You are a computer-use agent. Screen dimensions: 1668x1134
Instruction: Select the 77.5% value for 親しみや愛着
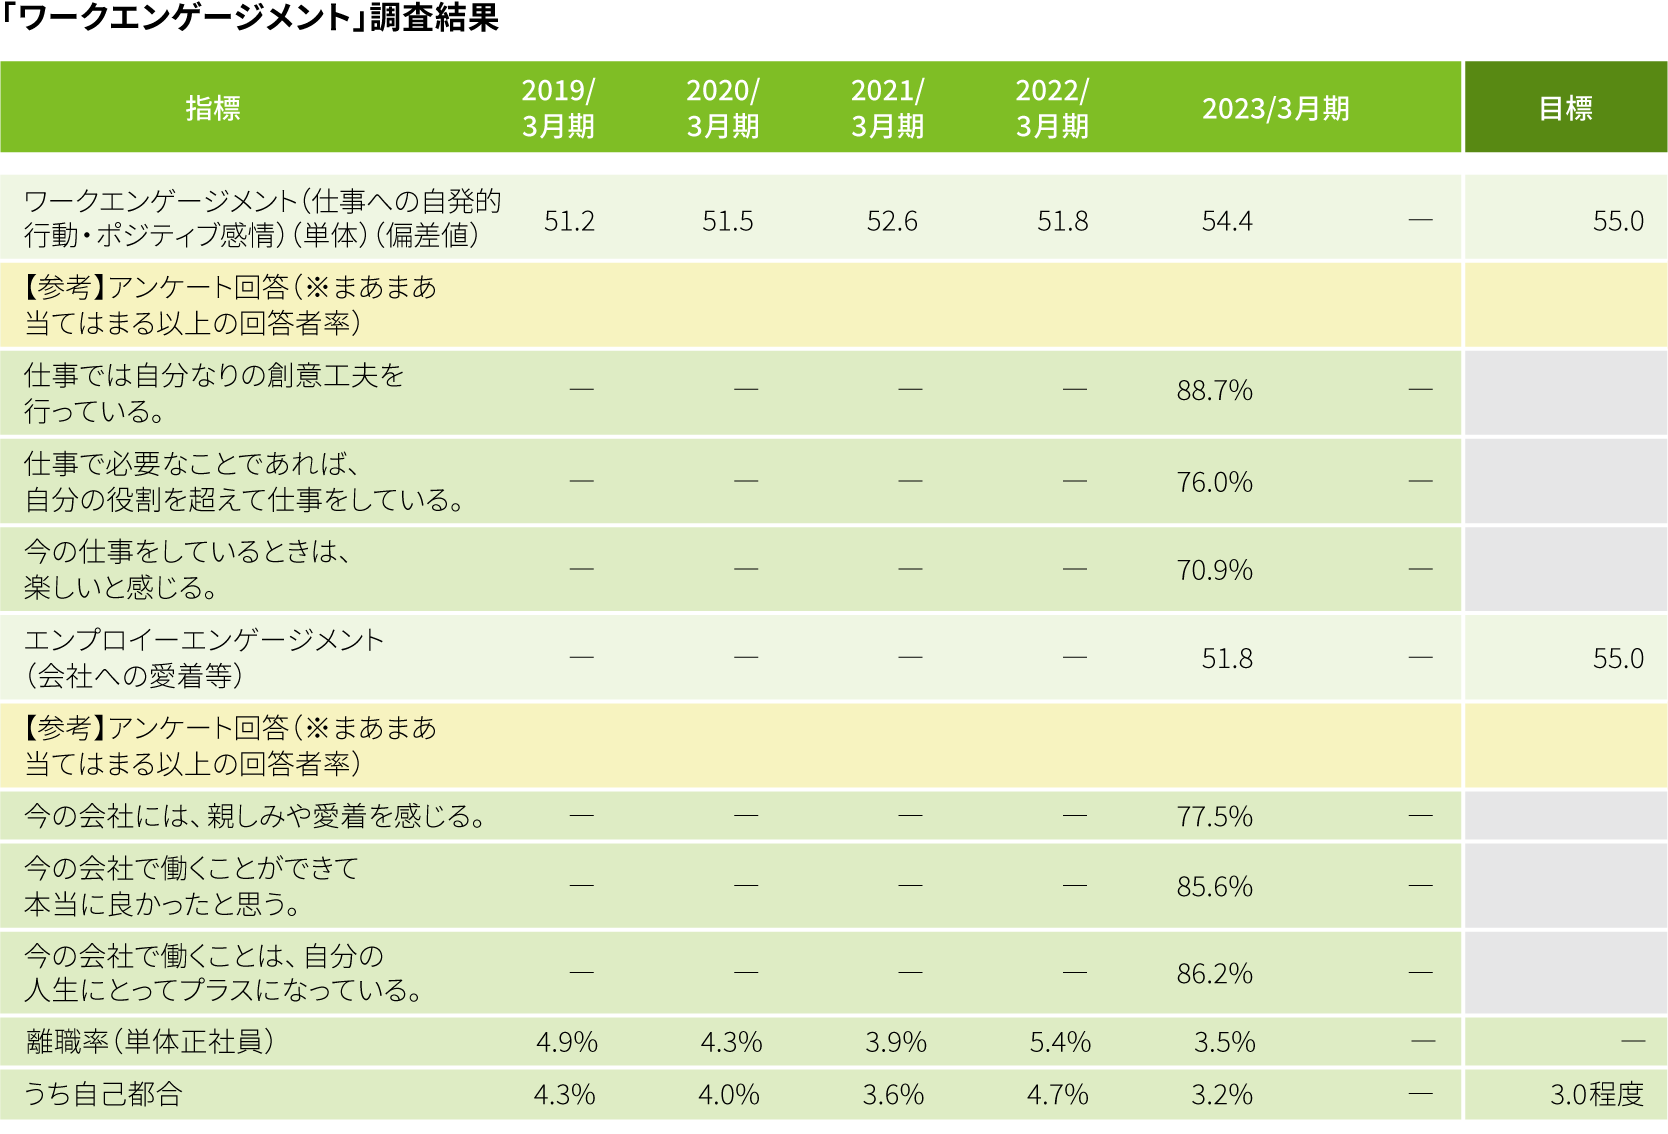[1214, 817]
